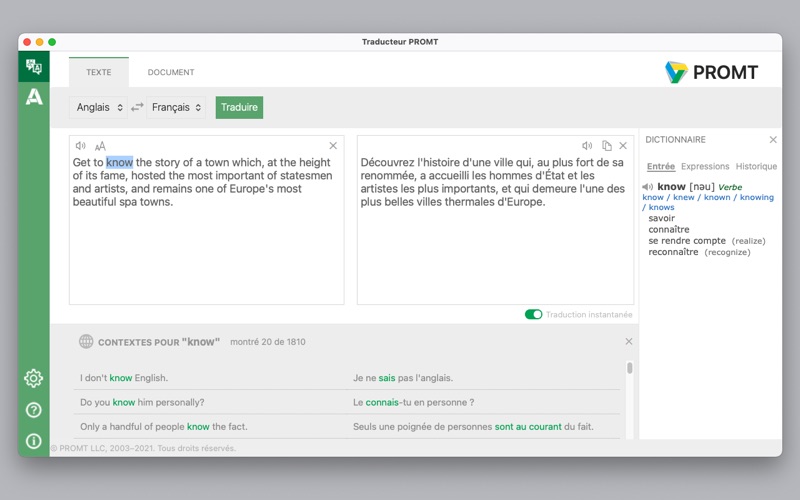Open the help question mark icon
Screen dimensions: 800x500
tap(34, 410)
